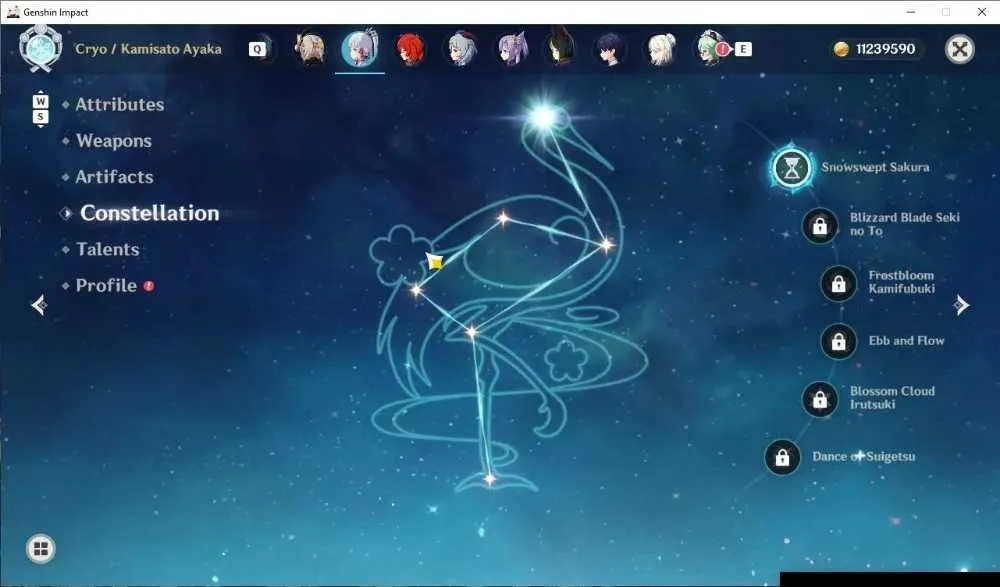Click the Dance of Suigetsu lock icon
This screenshot has width=1000, height=587.
(783, 457)
